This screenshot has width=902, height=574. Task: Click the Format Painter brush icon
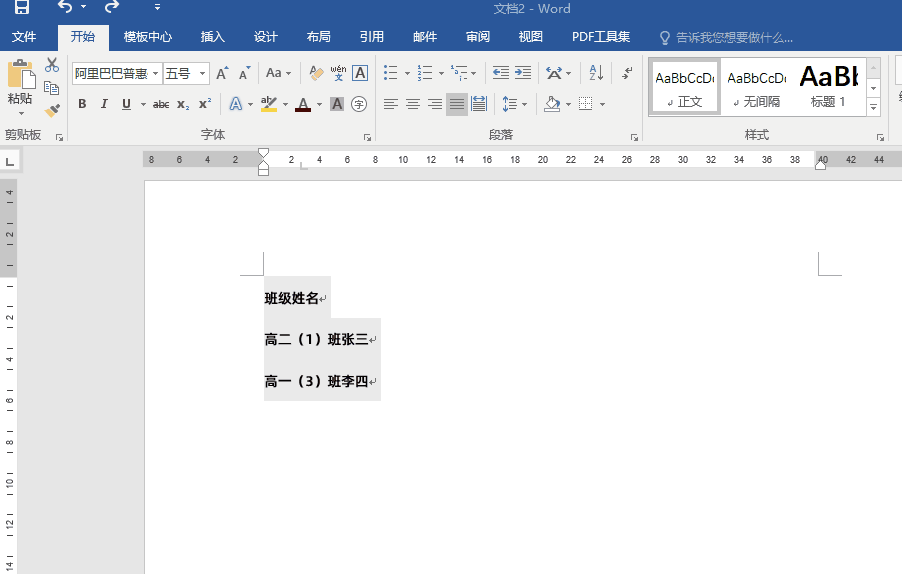tap(52, 110)
